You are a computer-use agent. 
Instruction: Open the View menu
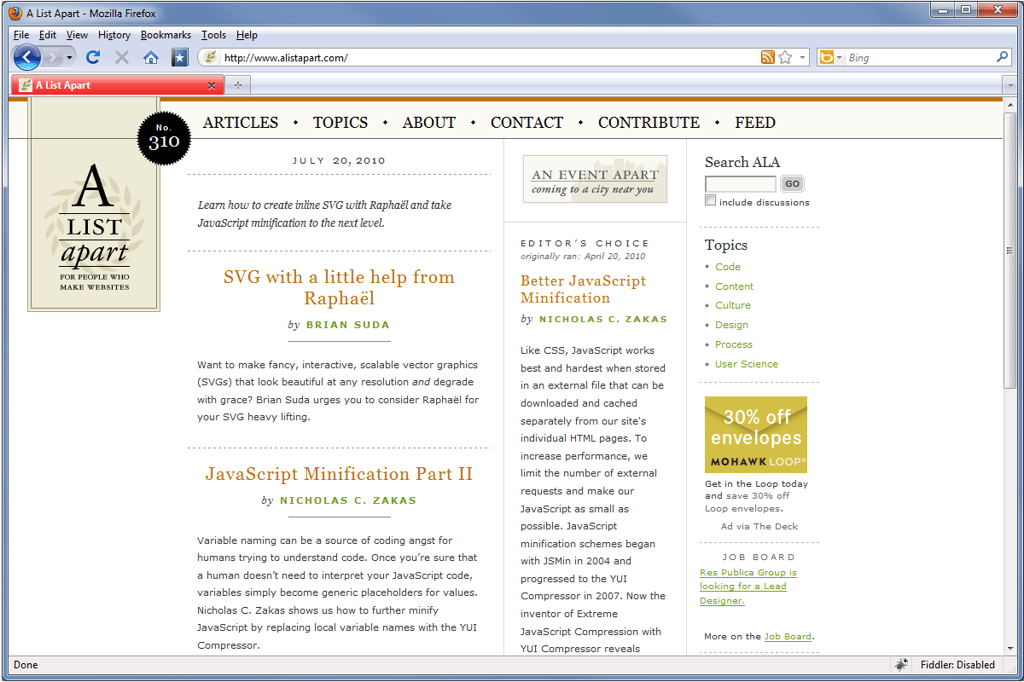point(76,35)
